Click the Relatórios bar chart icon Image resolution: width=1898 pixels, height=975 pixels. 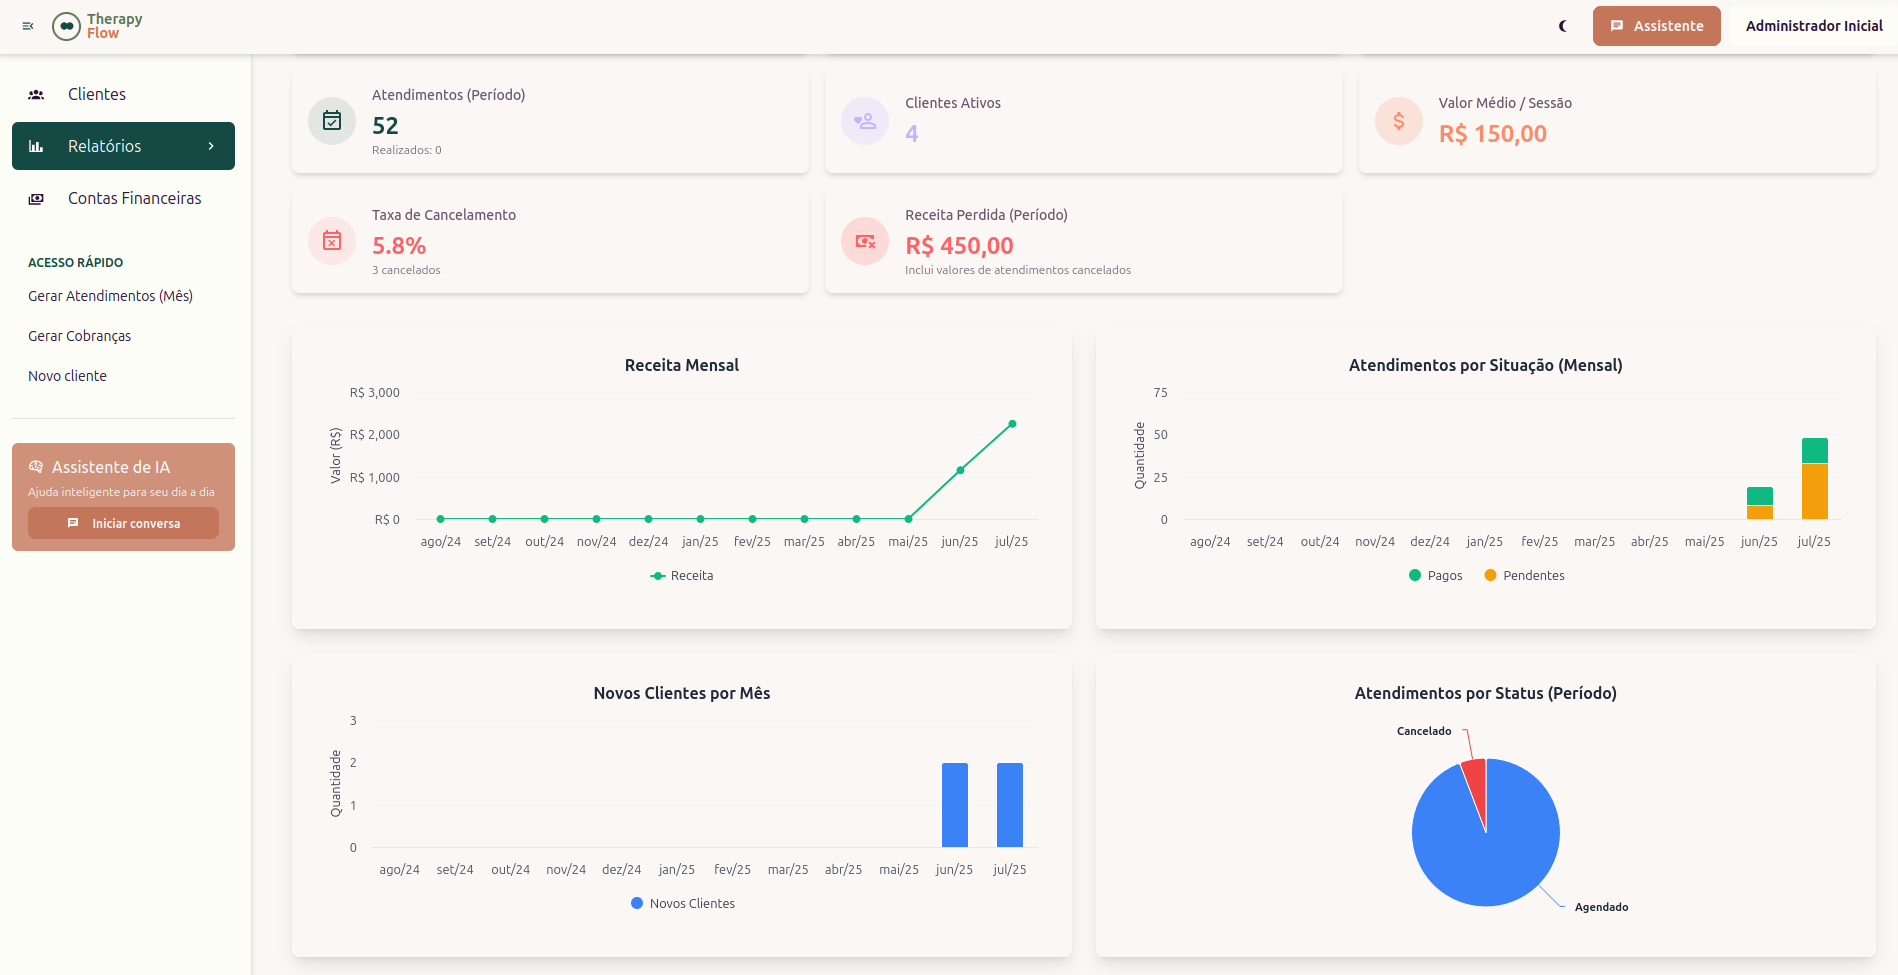[x=36, y=146]
